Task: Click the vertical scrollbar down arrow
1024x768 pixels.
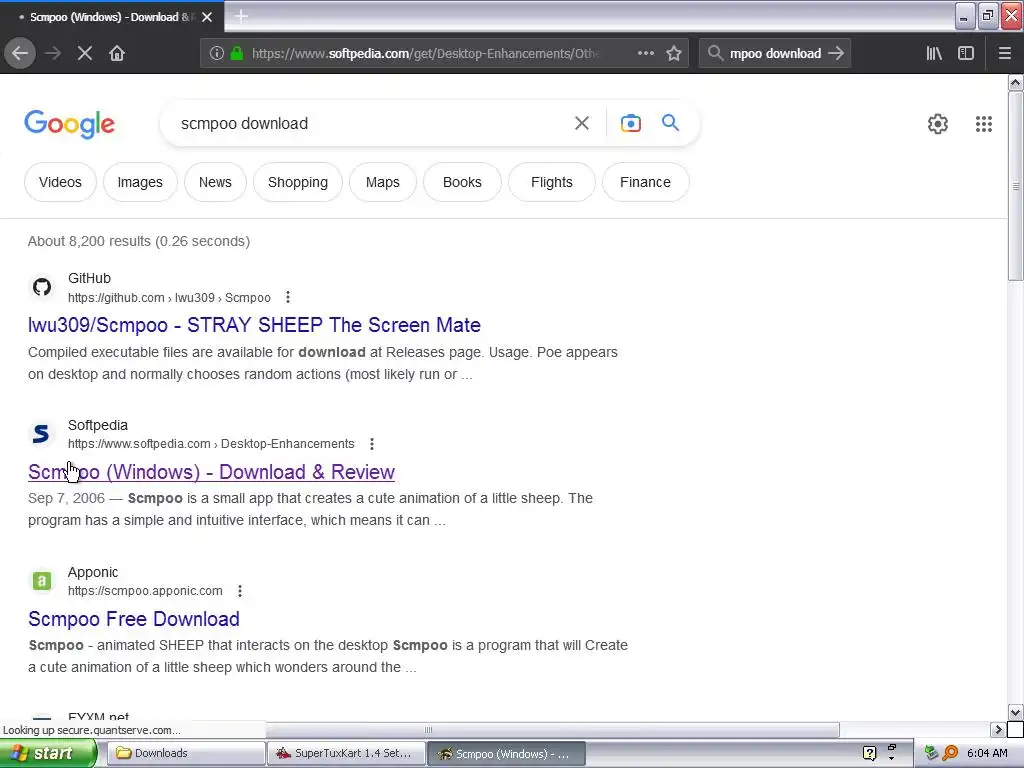Action: pos(1016,713)
